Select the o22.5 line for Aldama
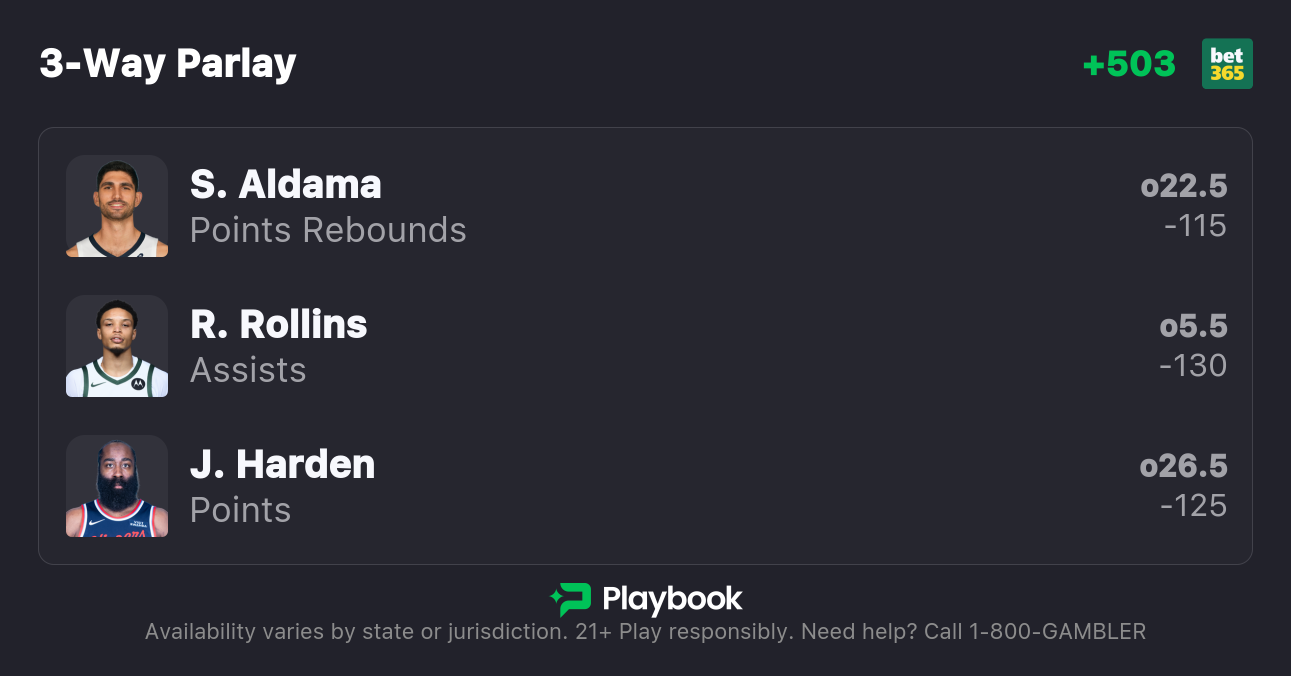 pyautogui.click(x=1184, y=186)
